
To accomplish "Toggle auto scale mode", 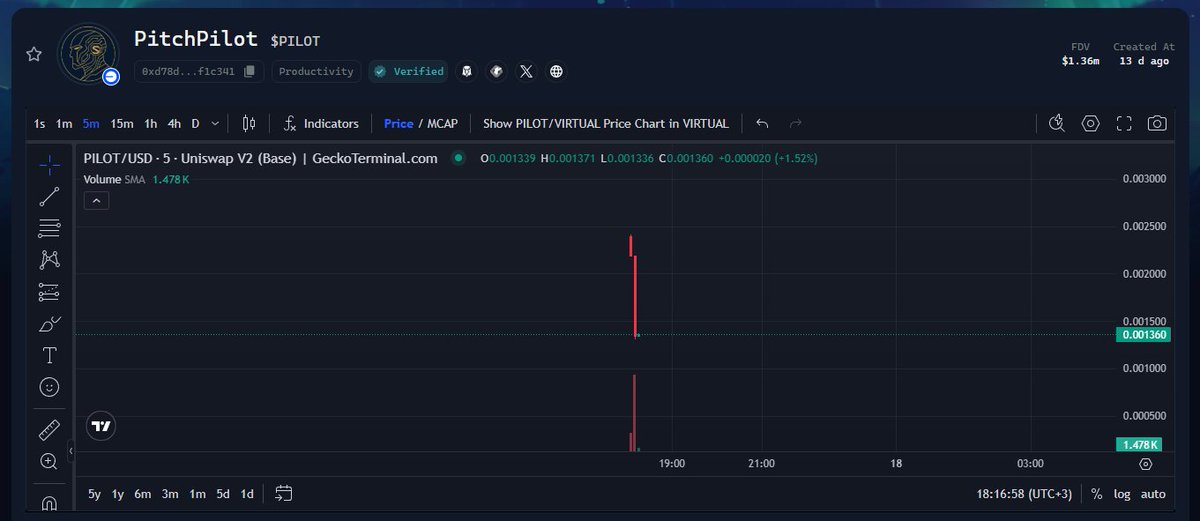I will pos(1153,494).
